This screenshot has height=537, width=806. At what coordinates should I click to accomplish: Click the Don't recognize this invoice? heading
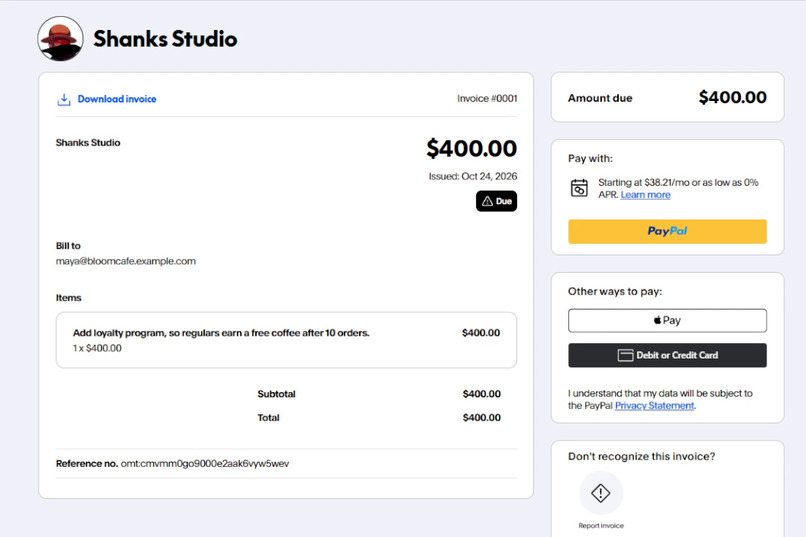coord(642,456)
